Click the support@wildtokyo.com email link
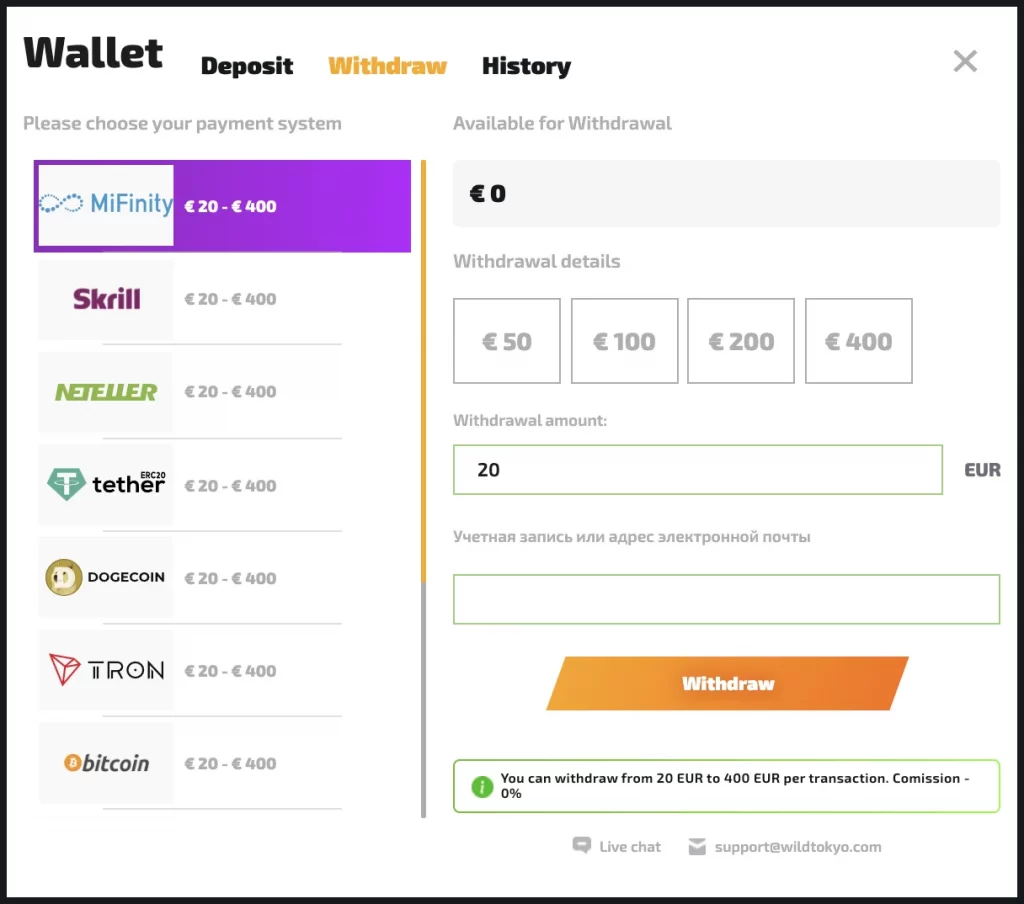Screen dimensions: 1024x904 (797, 847)
